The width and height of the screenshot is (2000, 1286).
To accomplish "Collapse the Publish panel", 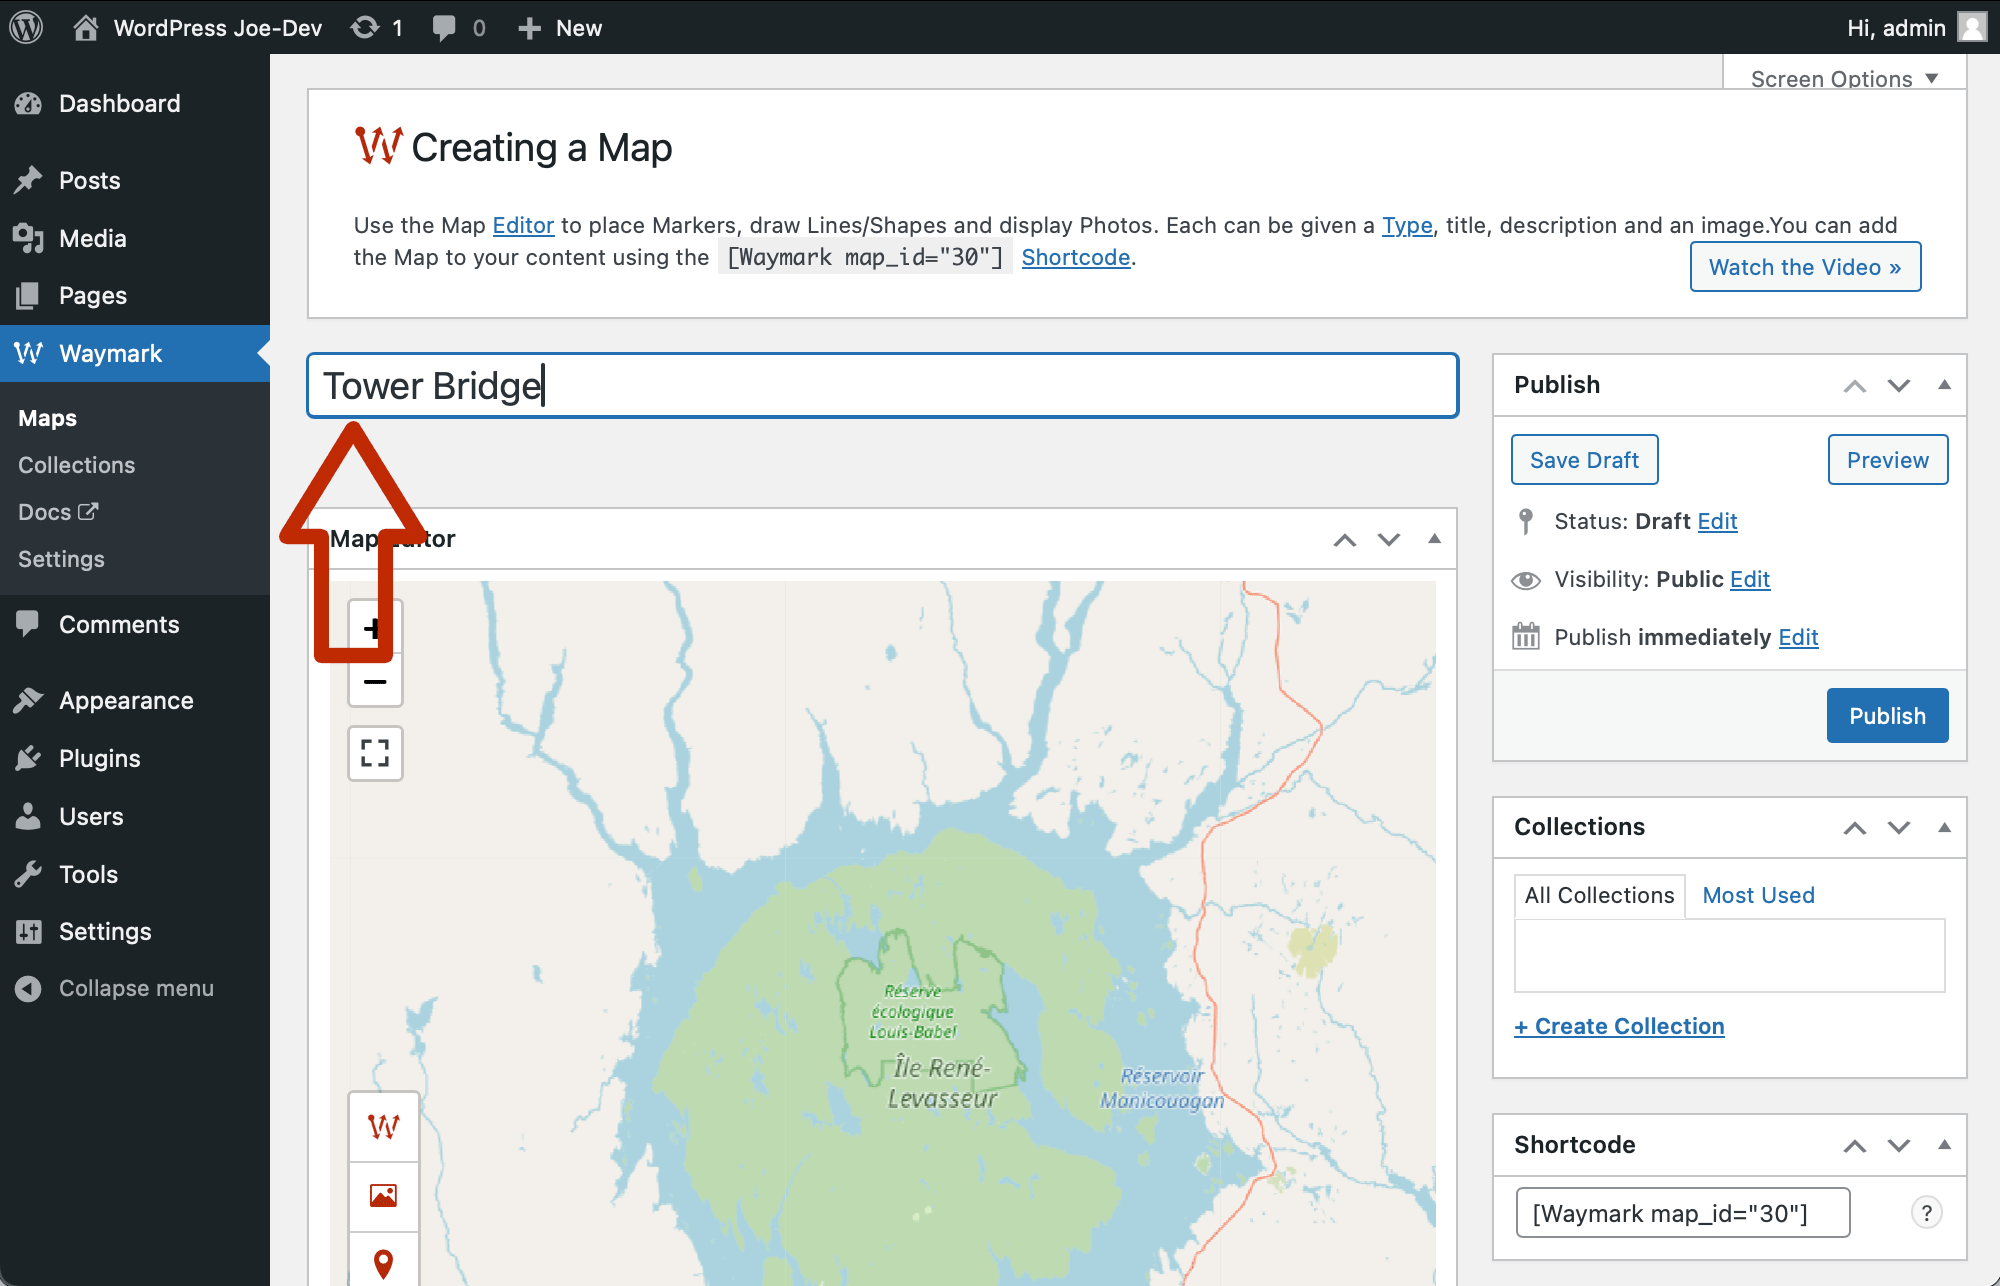I will pos(1943,385).
